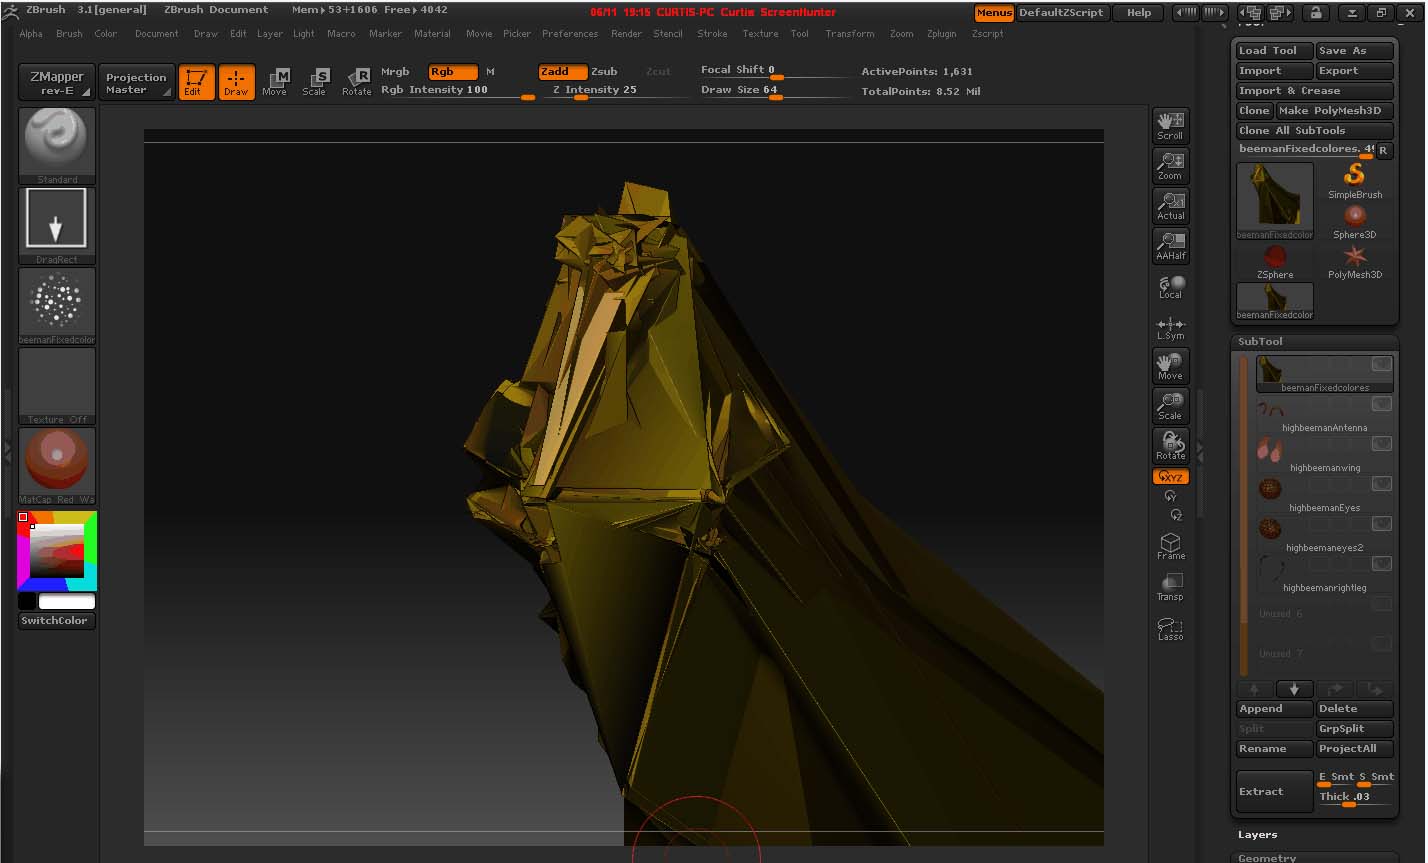Viewport: 1428px width, 863px height.
Task: Select the Draw mode button
Action: pyautogui.click(x=237, y=82)
